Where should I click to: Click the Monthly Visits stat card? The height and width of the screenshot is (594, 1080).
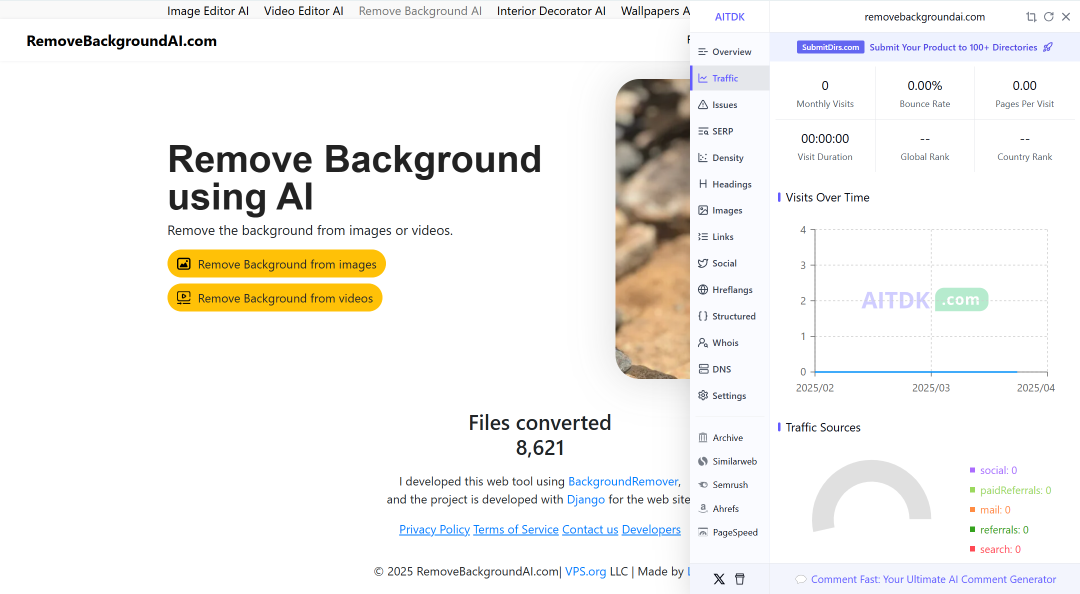pyautogui.click(x=824, y=94)
